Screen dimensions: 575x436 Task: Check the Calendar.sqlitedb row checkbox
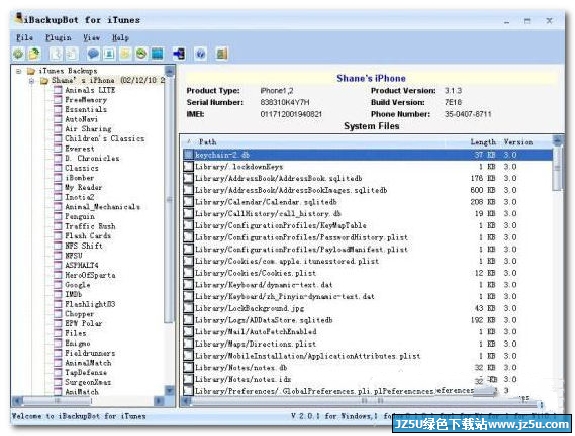(188, 202)
